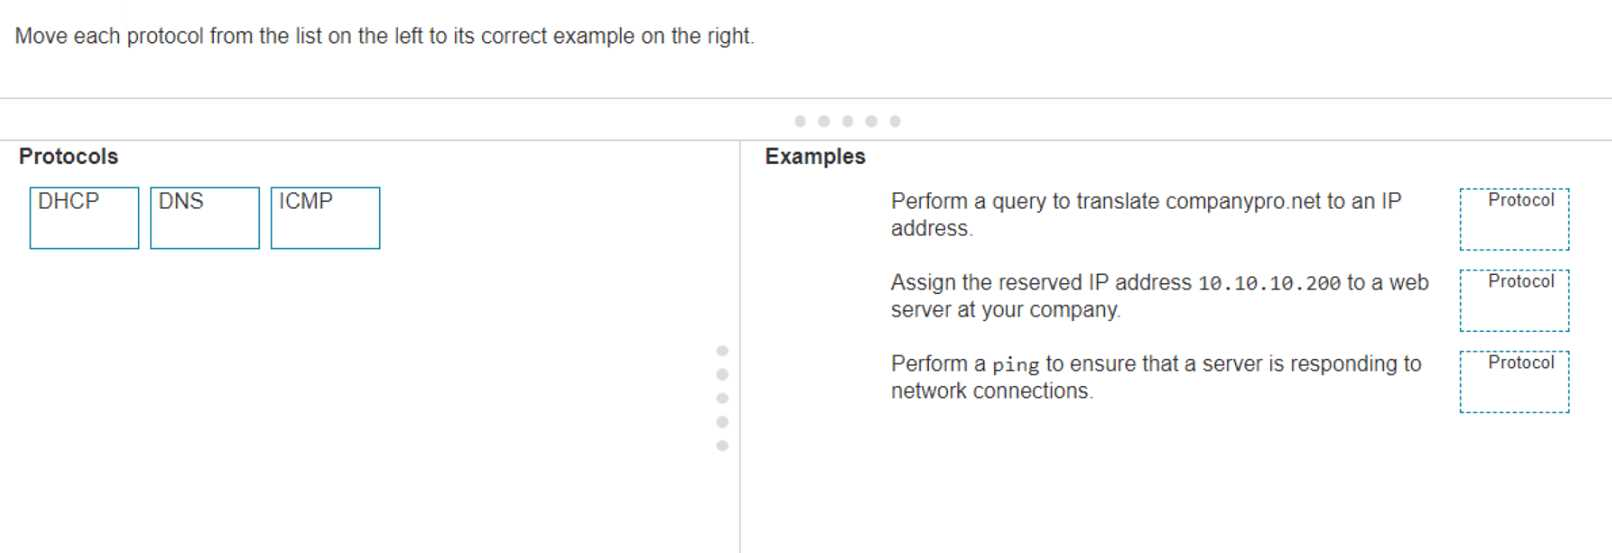
Task: Click the Protocol slot beside the ping example
Action: click(1514, 381)
